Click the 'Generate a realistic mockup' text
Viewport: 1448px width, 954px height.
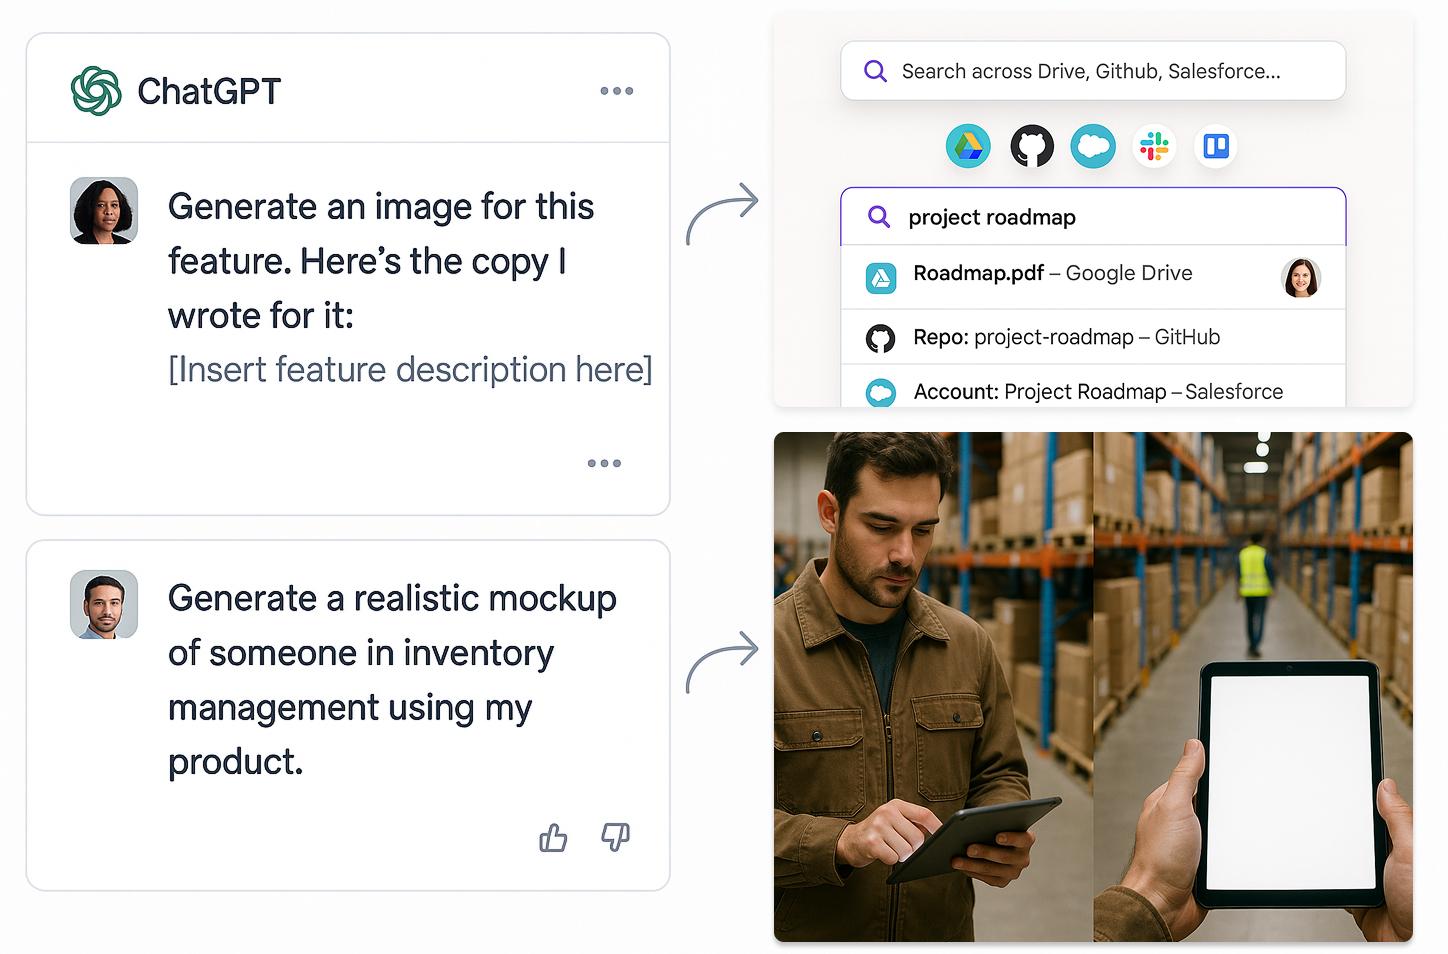pyautogui.click(x=392, y=598)
